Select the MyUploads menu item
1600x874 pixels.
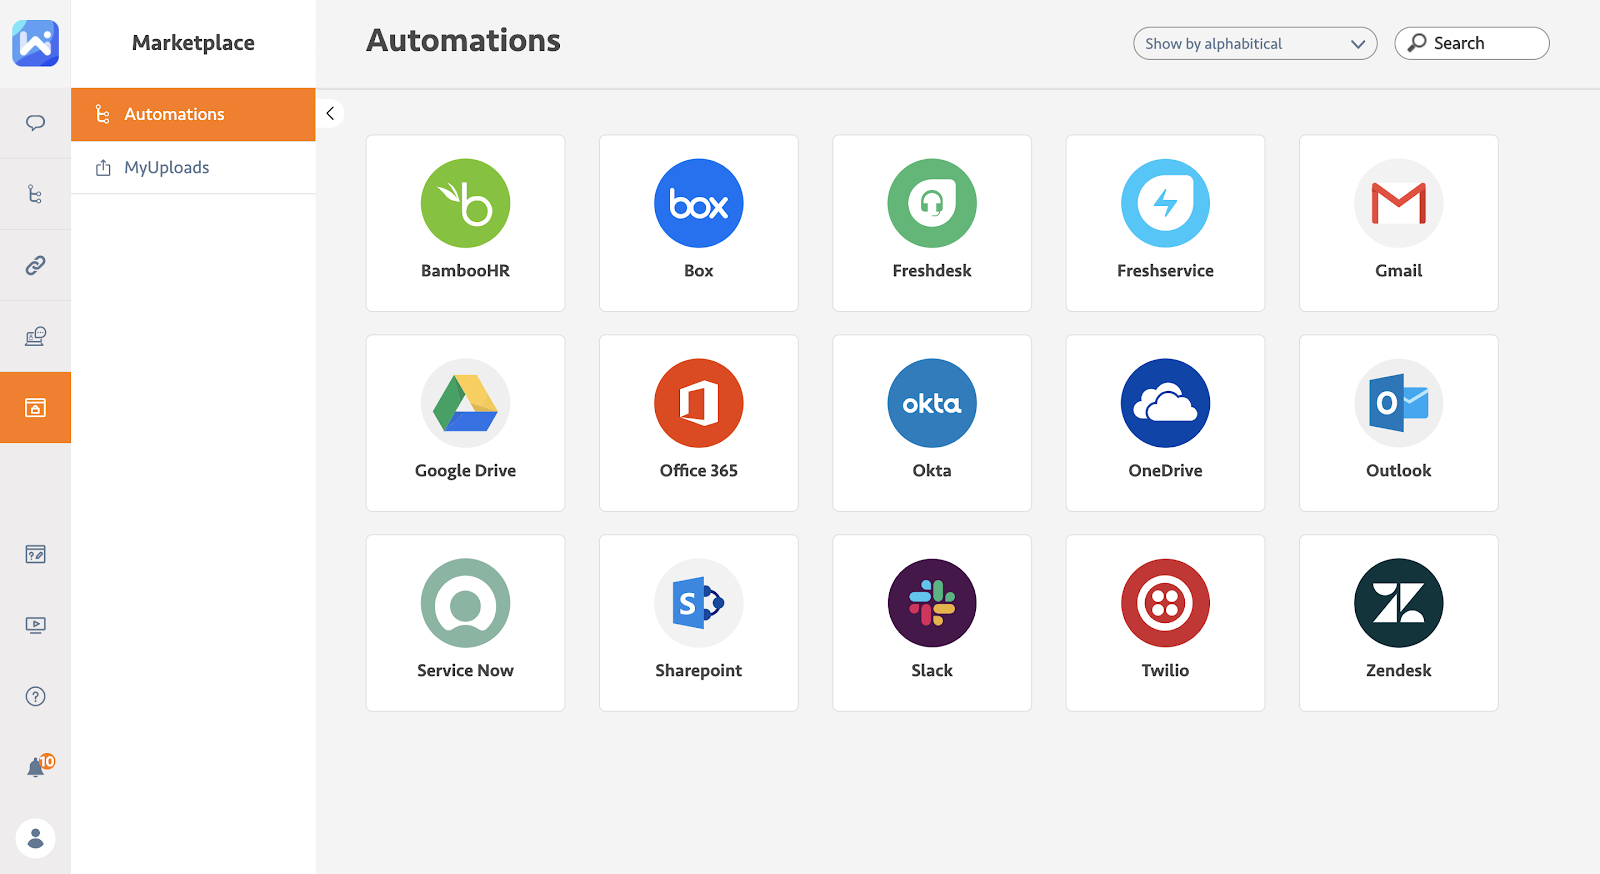(193, 167)
